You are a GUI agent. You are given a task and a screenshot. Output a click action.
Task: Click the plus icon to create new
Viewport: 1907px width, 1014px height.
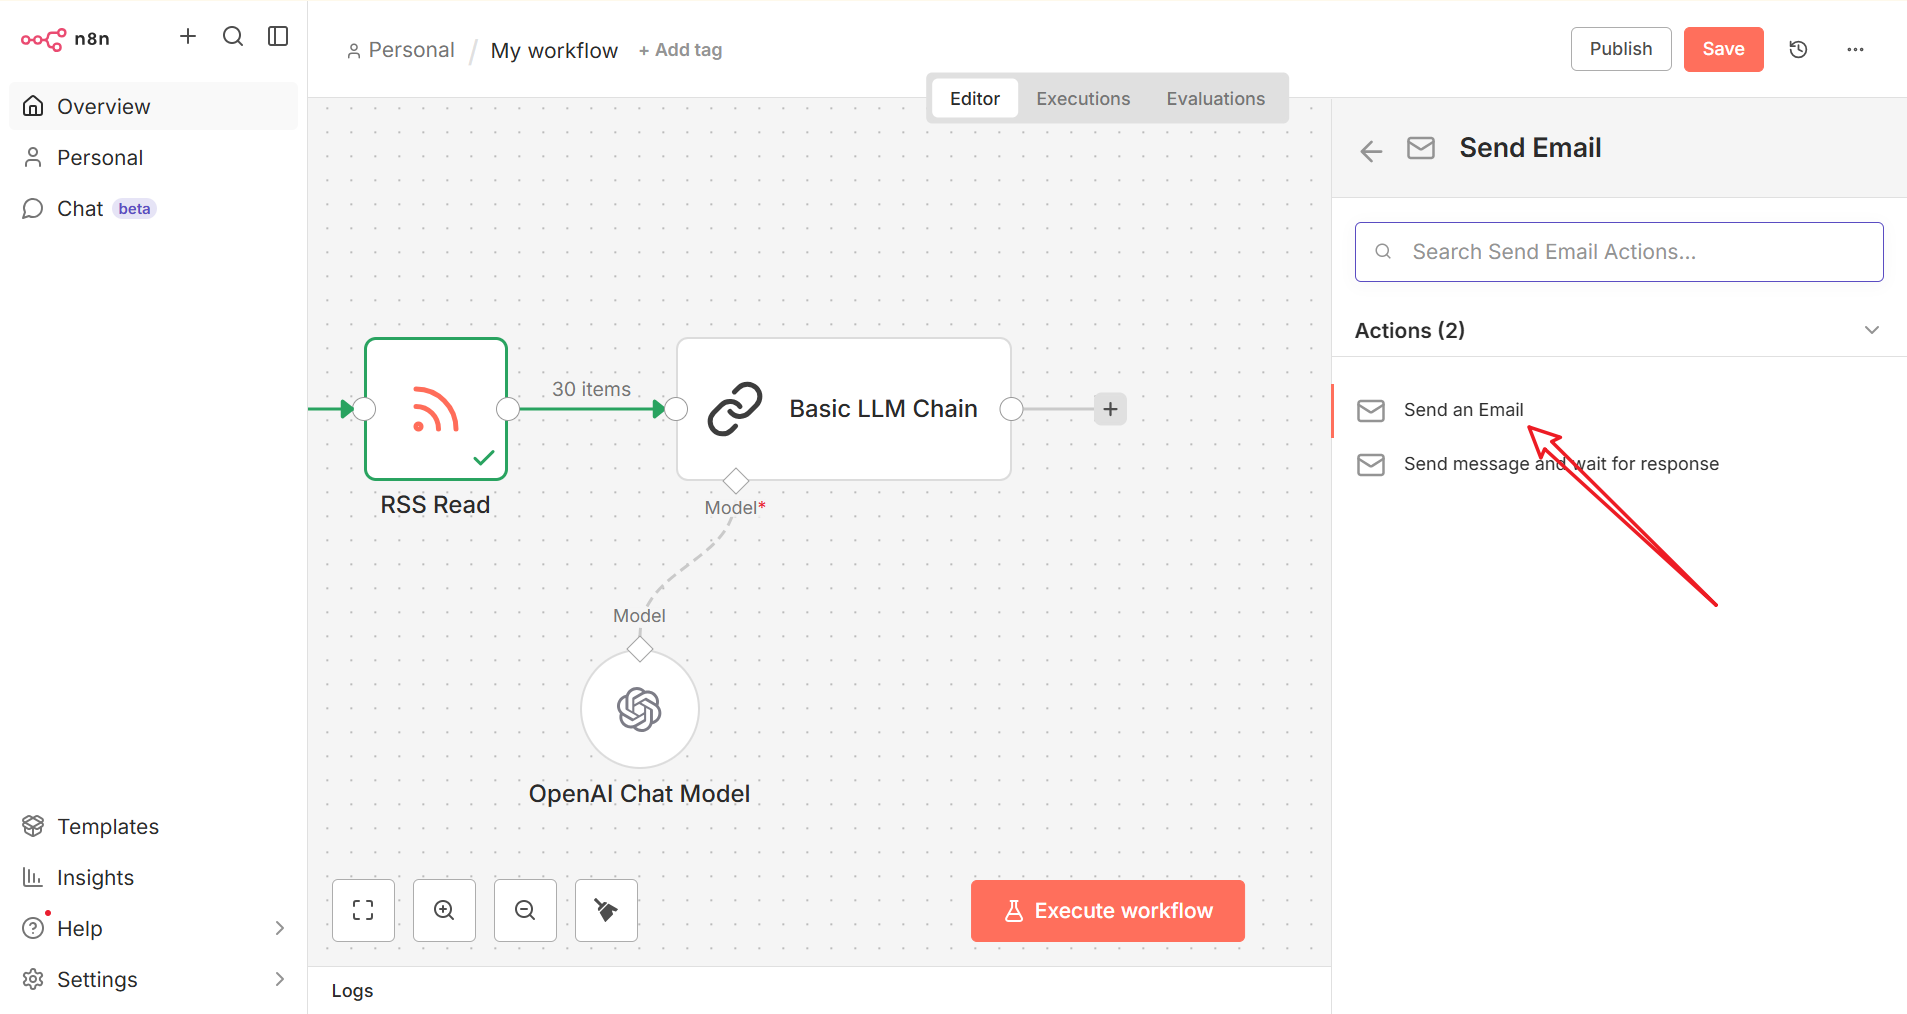click(x=188, y=37)
